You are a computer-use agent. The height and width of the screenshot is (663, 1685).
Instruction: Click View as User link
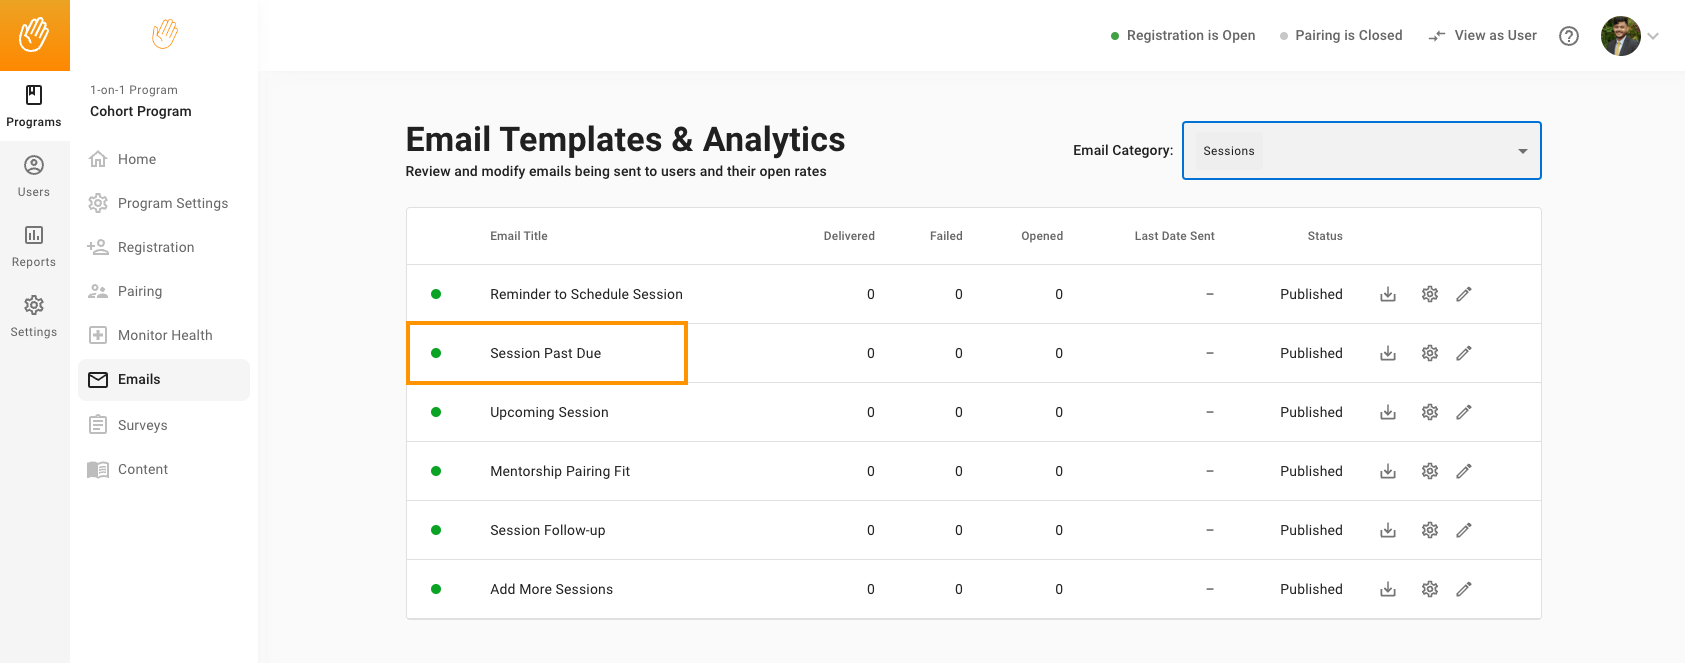pyautogui.click(x=1483, y=36)
